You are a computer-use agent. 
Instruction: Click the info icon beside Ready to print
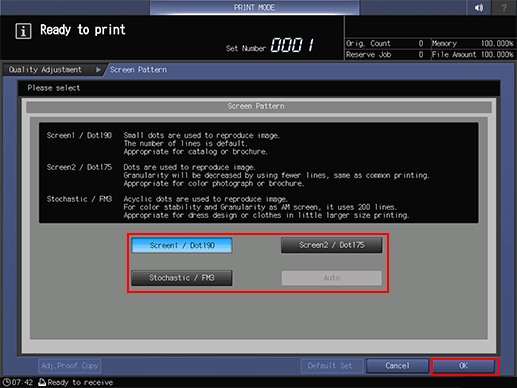click(23, 31)
